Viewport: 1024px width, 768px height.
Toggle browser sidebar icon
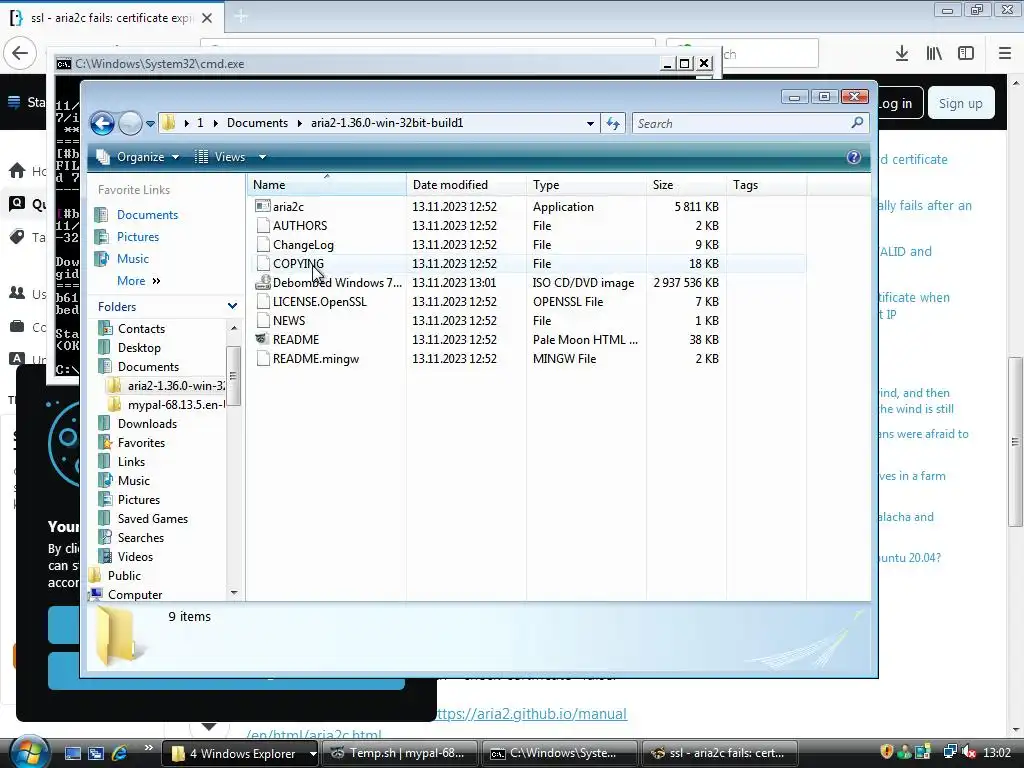[966, 53]
